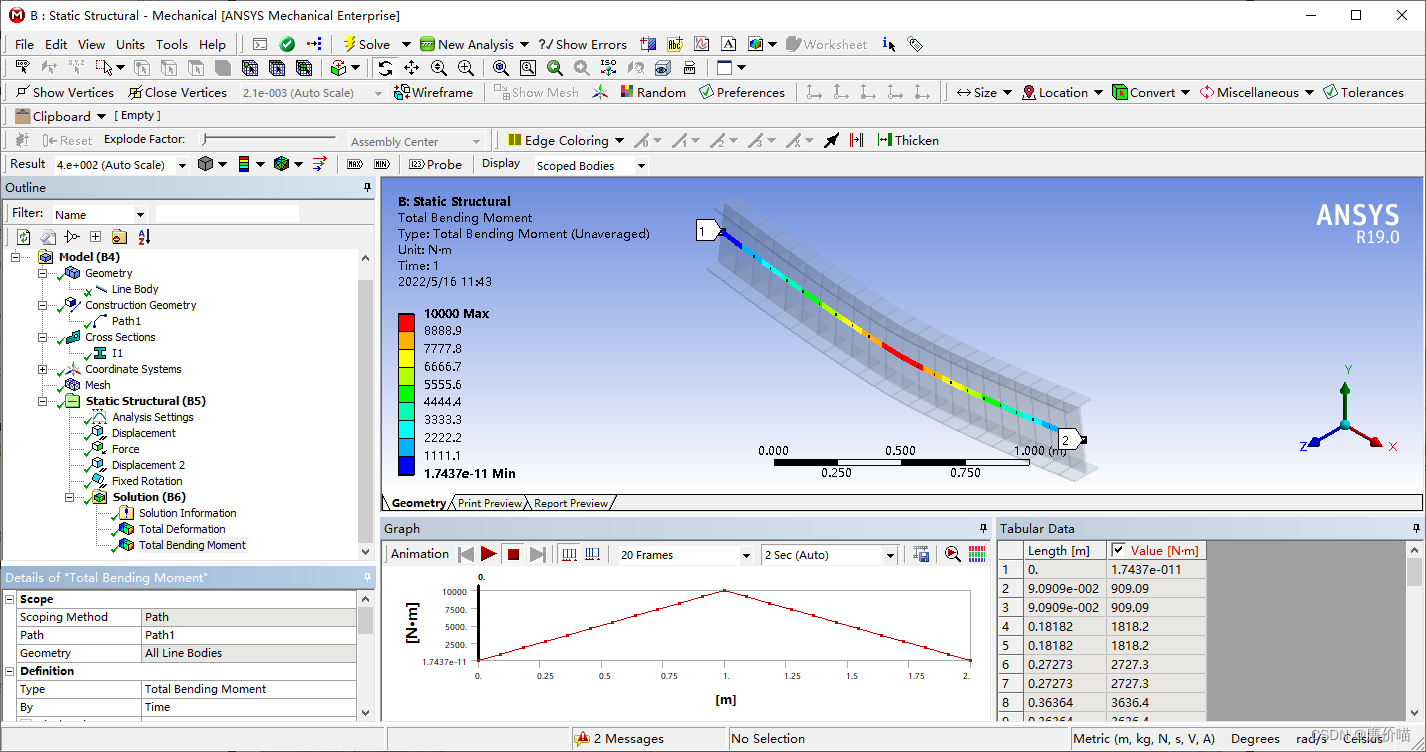Open the Miscellaneous dropdown
The width and height of the screenshot is (1426, 752).
click(x=1256, y=92)
